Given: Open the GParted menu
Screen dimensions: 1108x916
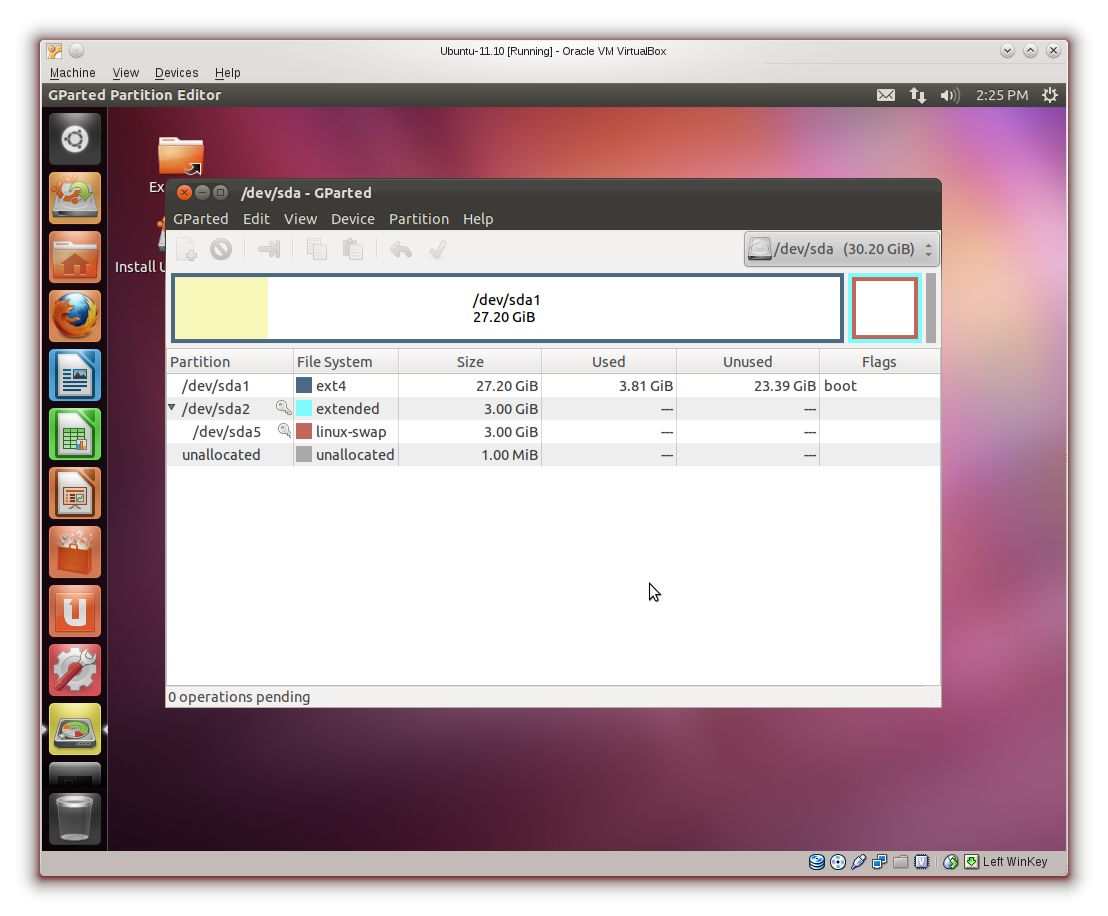Looking at the screenshot, I should tap(201, 219).
